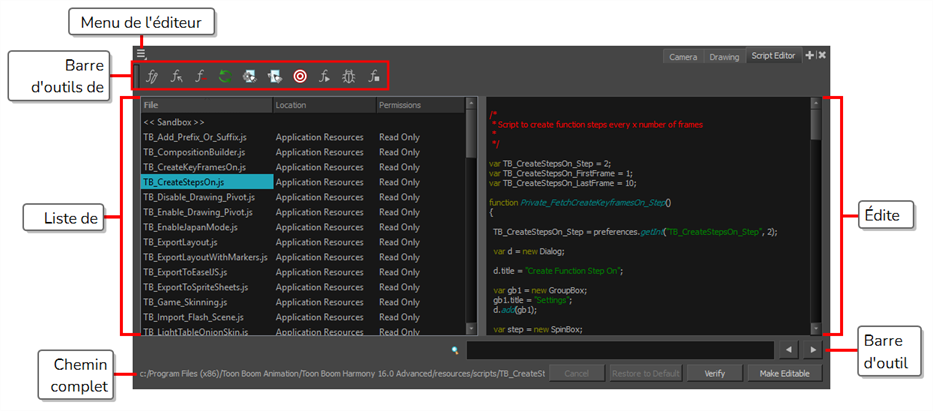Click the file list vertical scrollbar thumb

click(x=471, y=133)
